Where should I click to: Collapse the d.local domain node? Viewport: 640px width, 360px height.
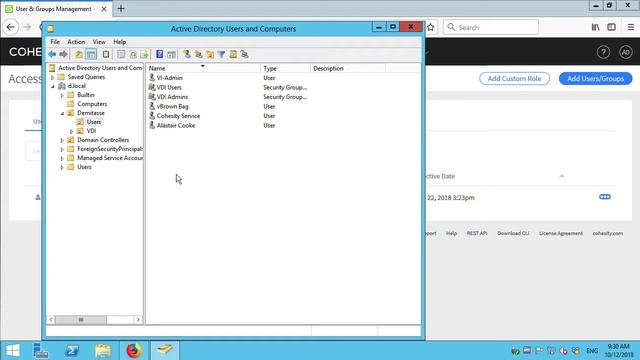[52, 86]
